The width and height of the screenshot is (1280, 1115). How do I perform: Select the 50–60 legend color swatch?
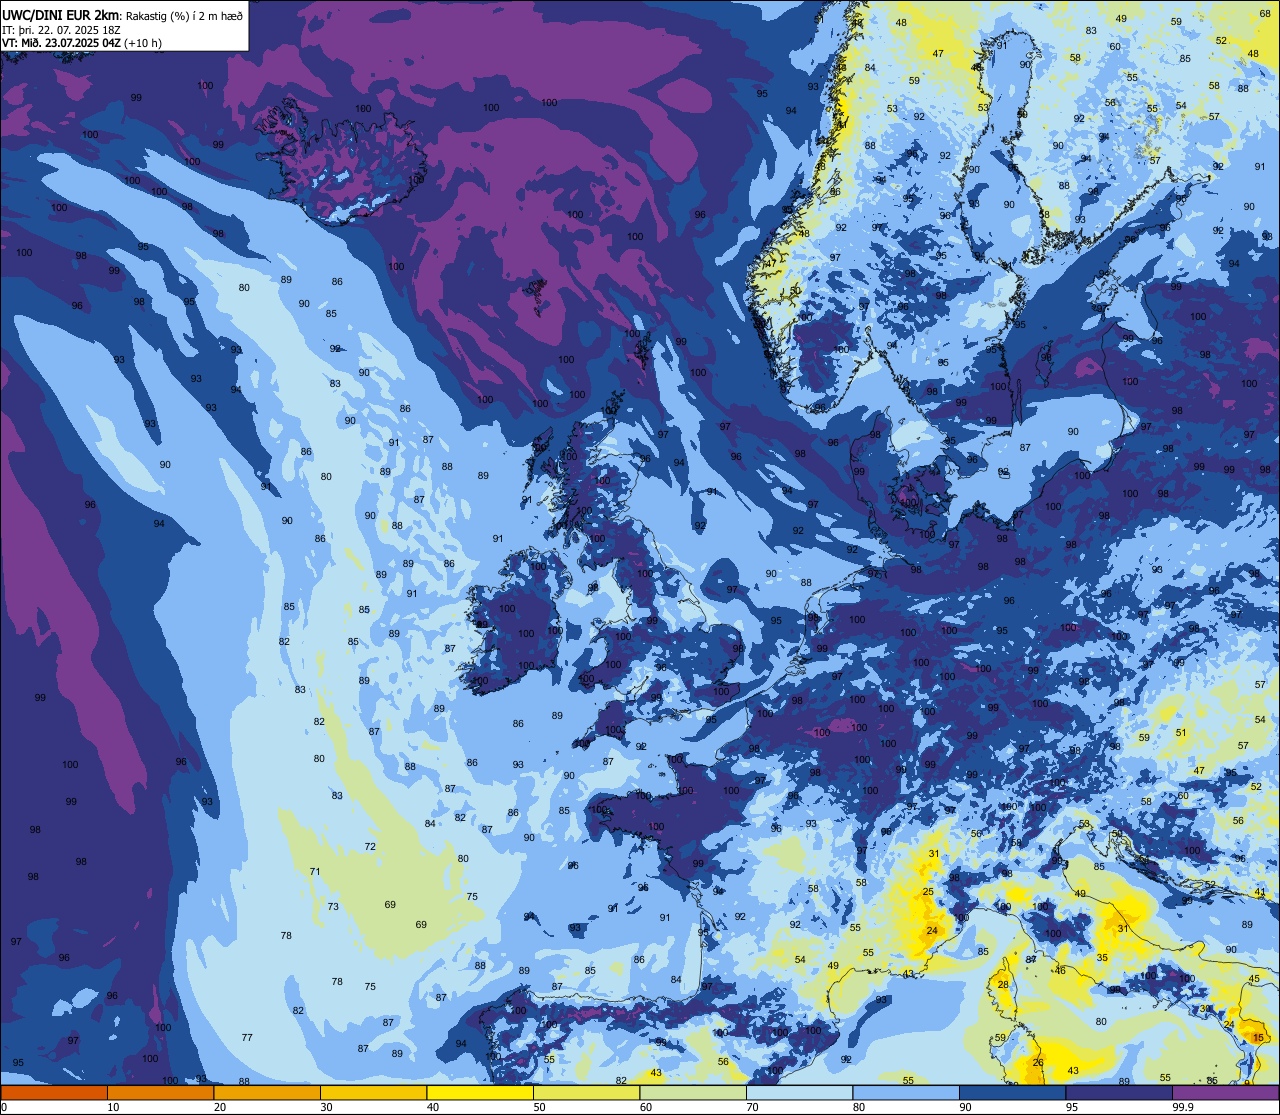pyautogui.click(x=586, y=1092)
